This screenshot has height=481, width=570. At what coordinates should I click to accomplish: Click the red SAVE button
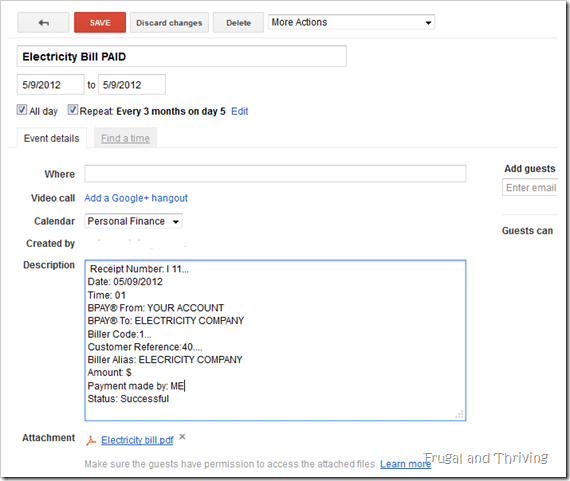click(x=100, y=23)
